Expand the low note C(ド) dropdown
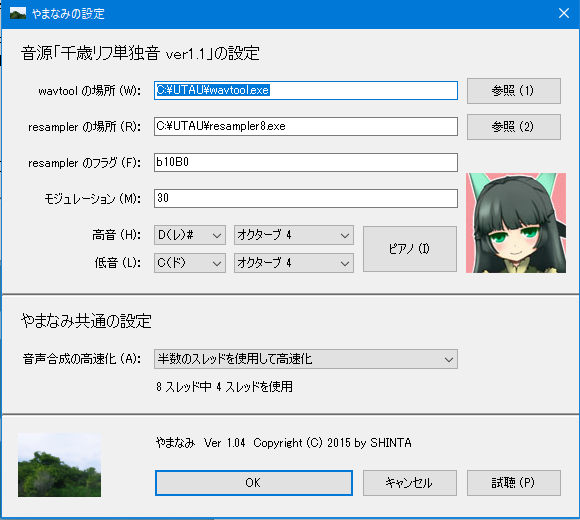 (190, 263)
